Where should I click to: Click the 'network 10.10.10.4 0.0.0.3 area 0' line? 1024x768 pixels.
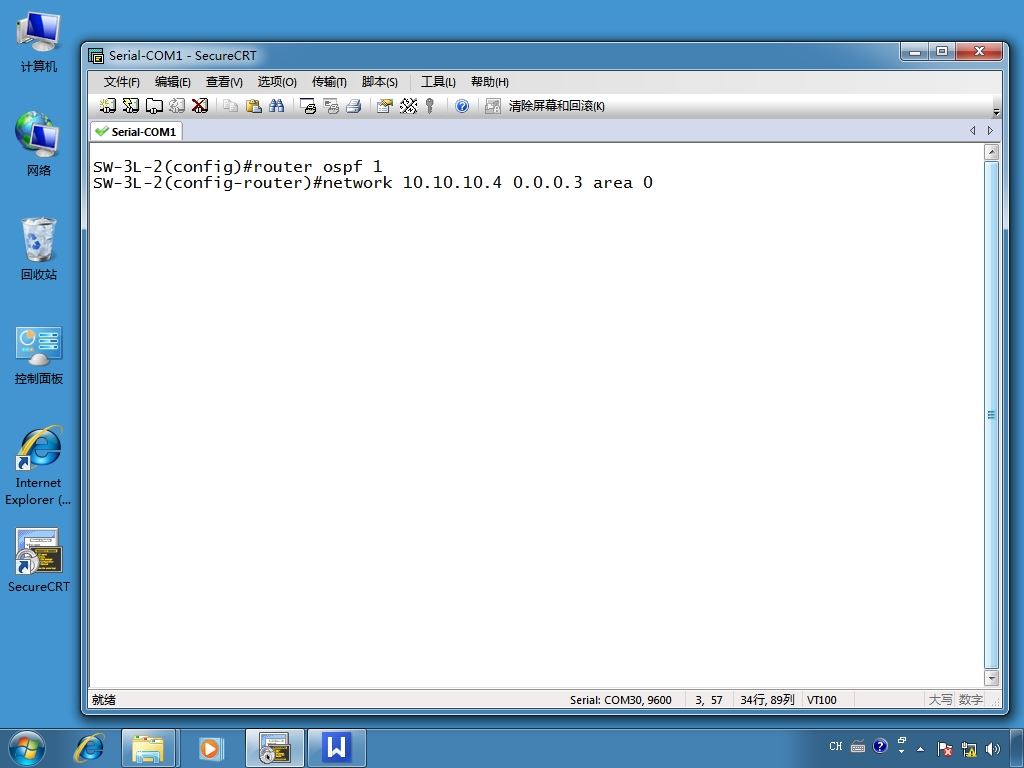pos(373,183)
